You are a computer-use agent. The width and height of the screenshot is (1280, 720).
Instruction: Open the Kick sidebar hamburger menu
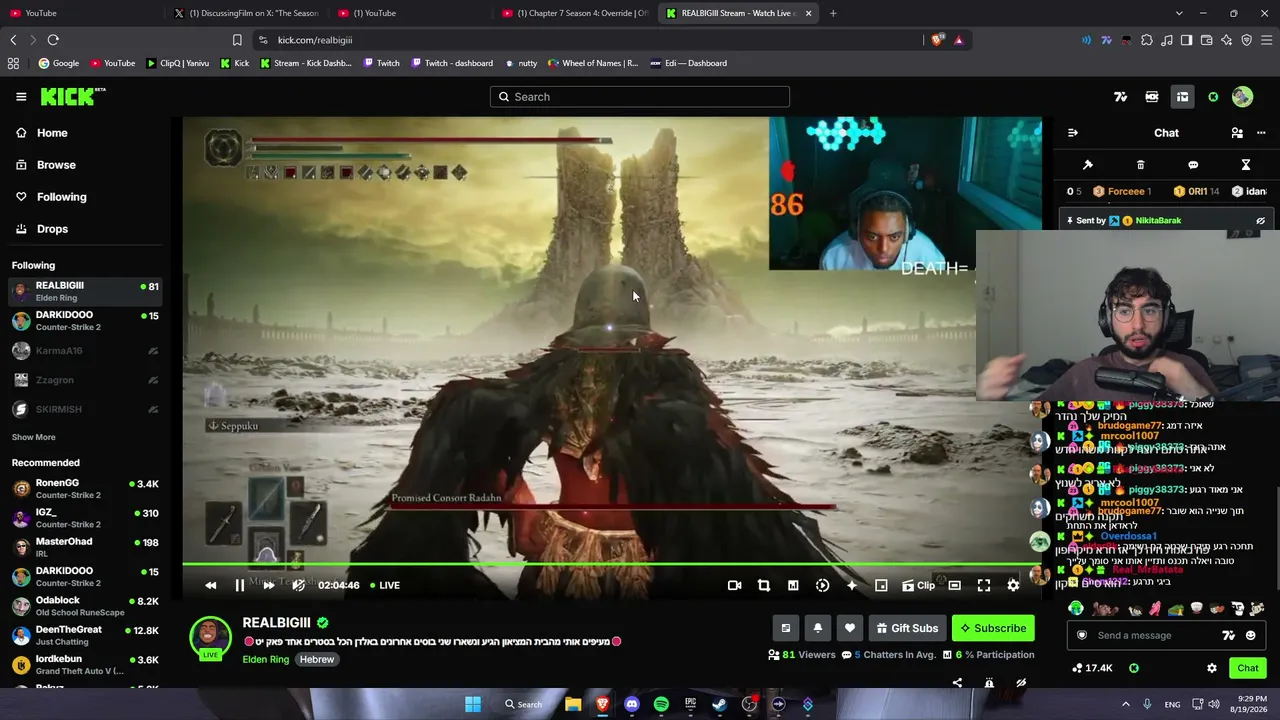[21, 97]
